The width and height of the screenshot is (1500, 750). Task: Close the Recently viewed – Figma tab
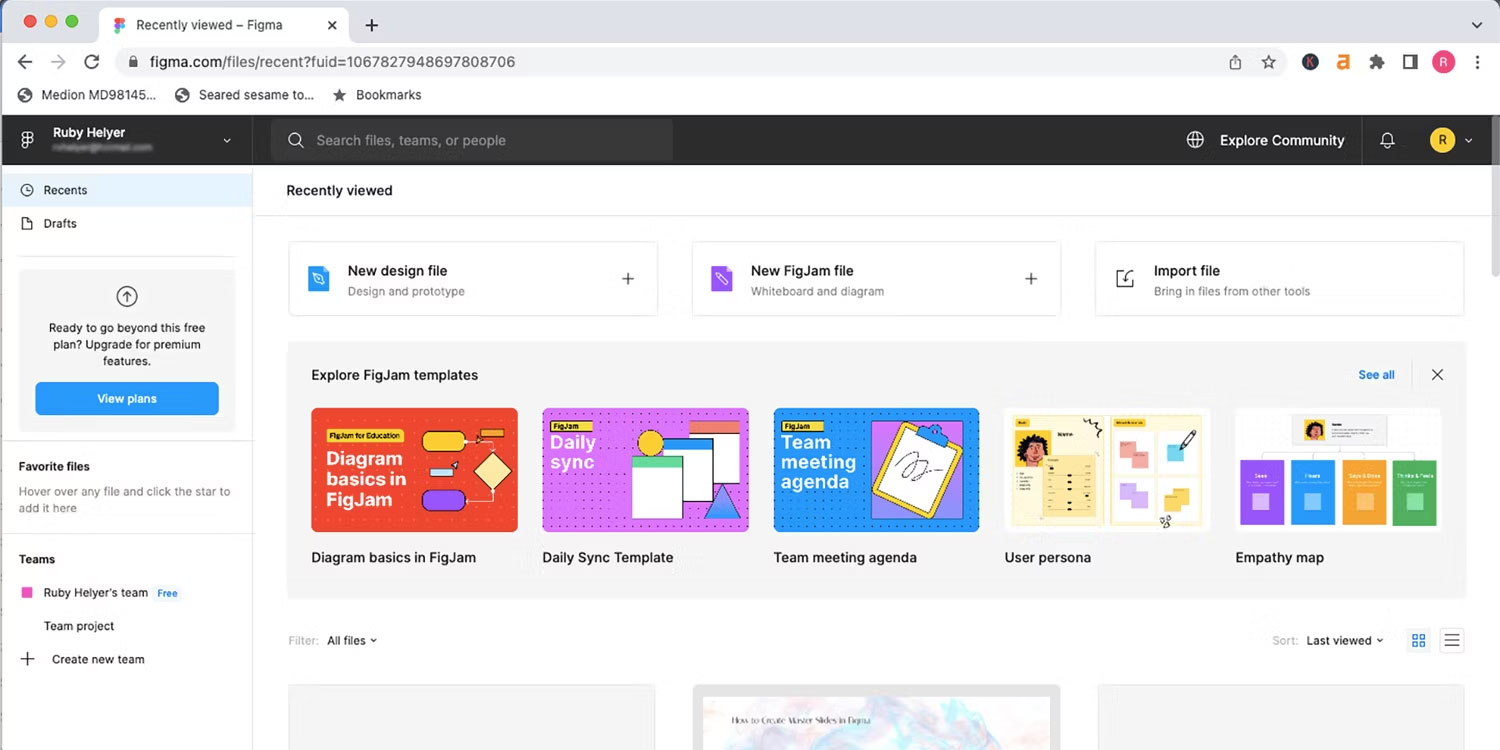[x=332, y=25]
